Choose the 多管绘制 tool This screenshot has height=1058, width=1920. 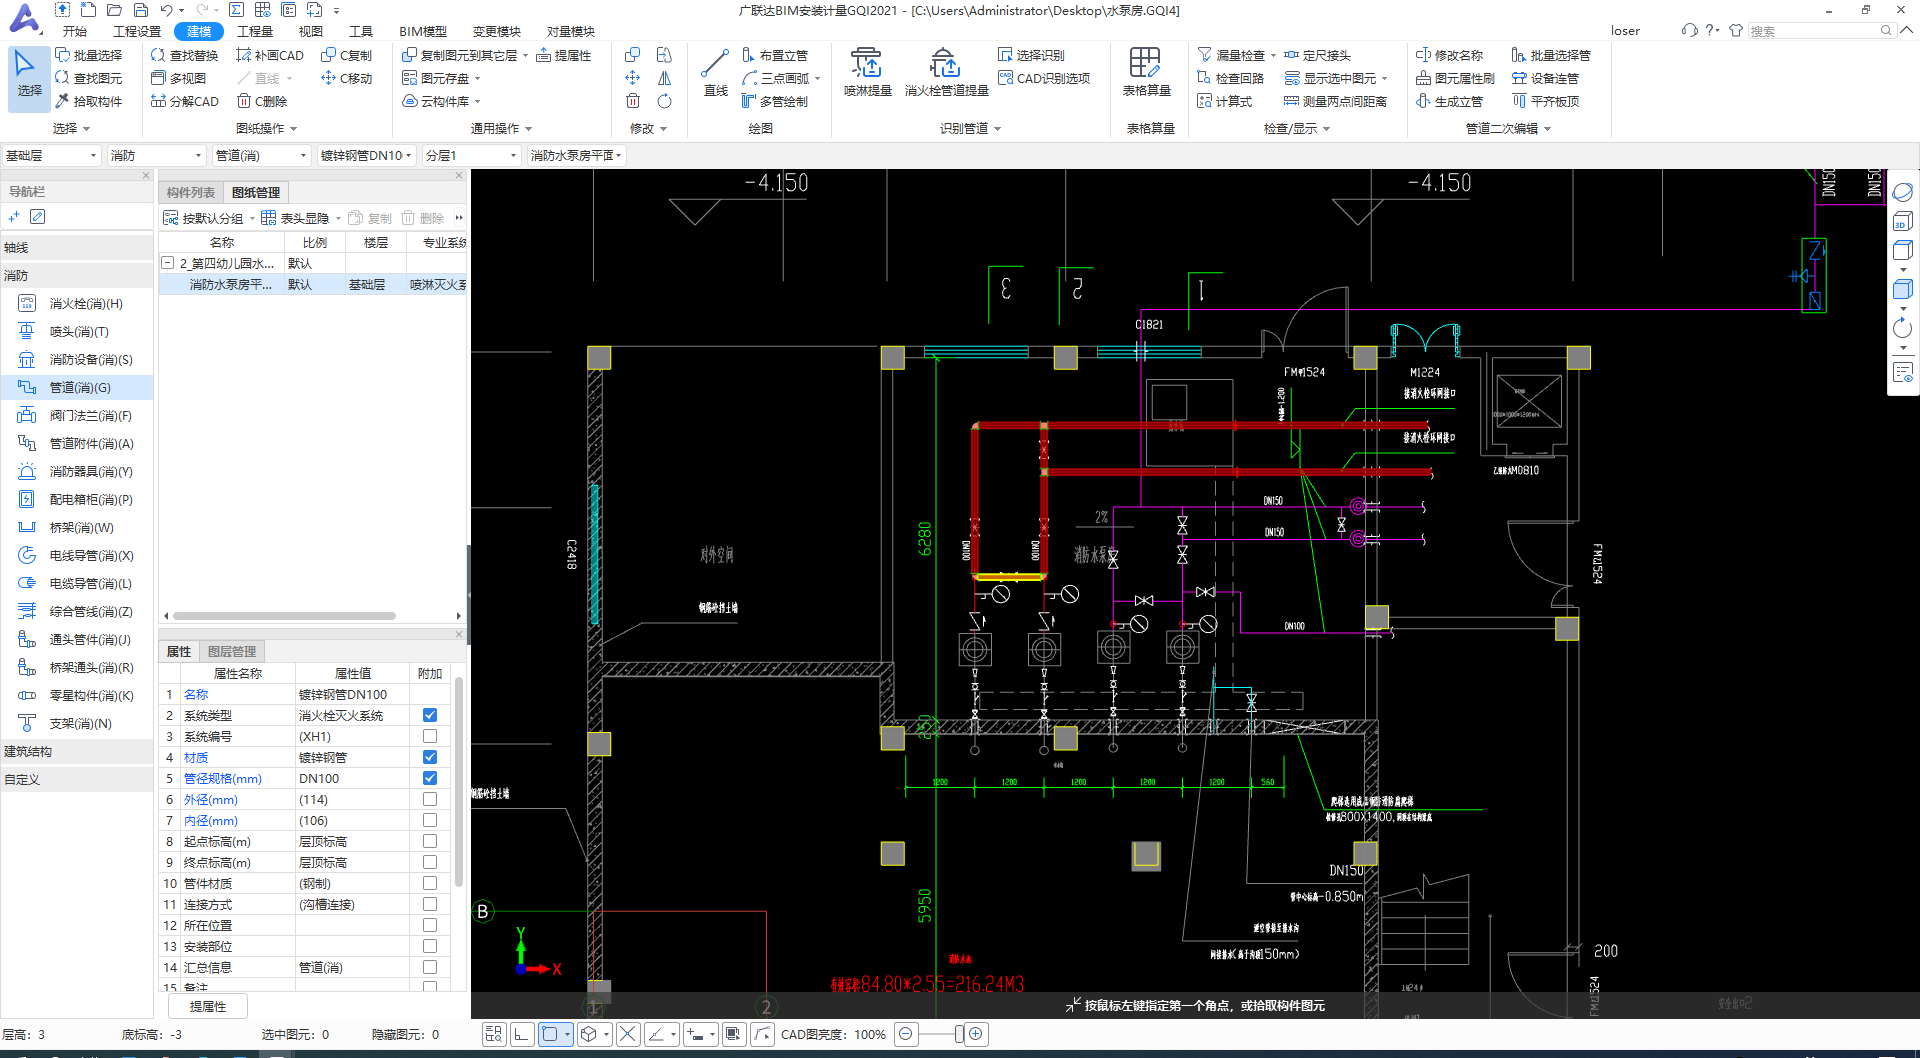click(775, 101)
